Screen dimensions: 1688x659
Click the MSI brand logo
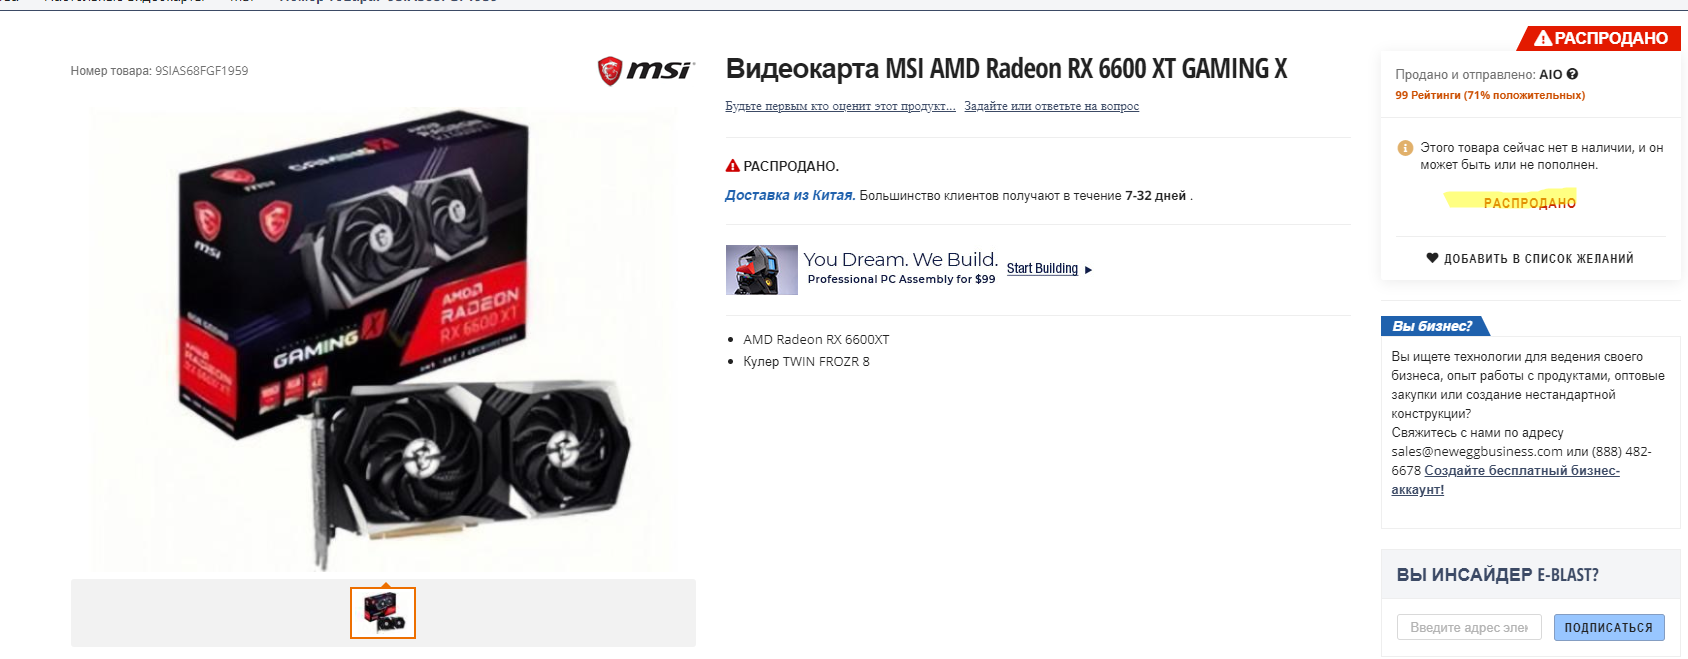click(645, 71)
